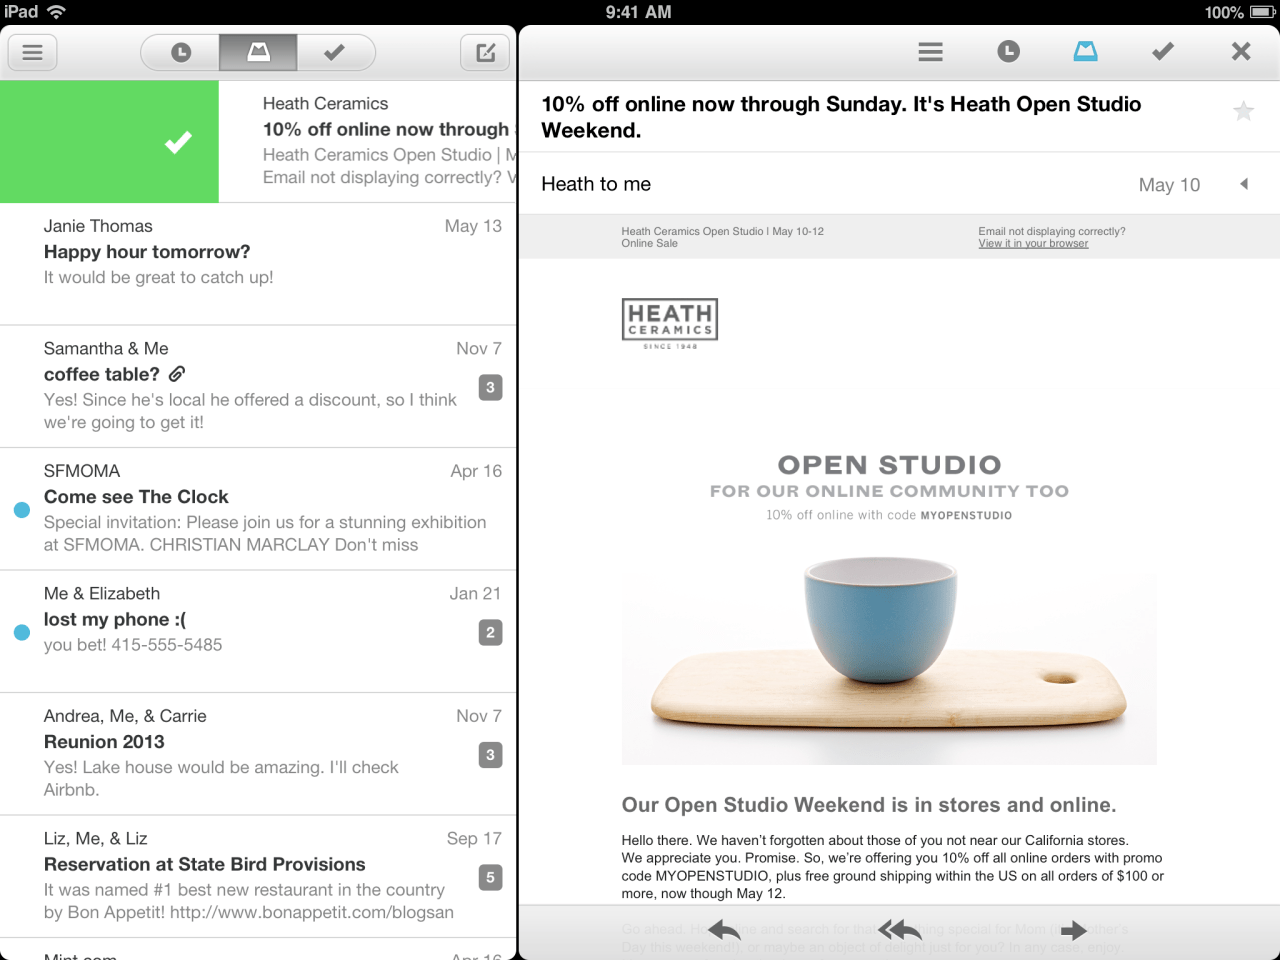Click View it in your browser link
Image resolution: width=1280 pixels, height=960 pixels.
tap(1033, 243)
